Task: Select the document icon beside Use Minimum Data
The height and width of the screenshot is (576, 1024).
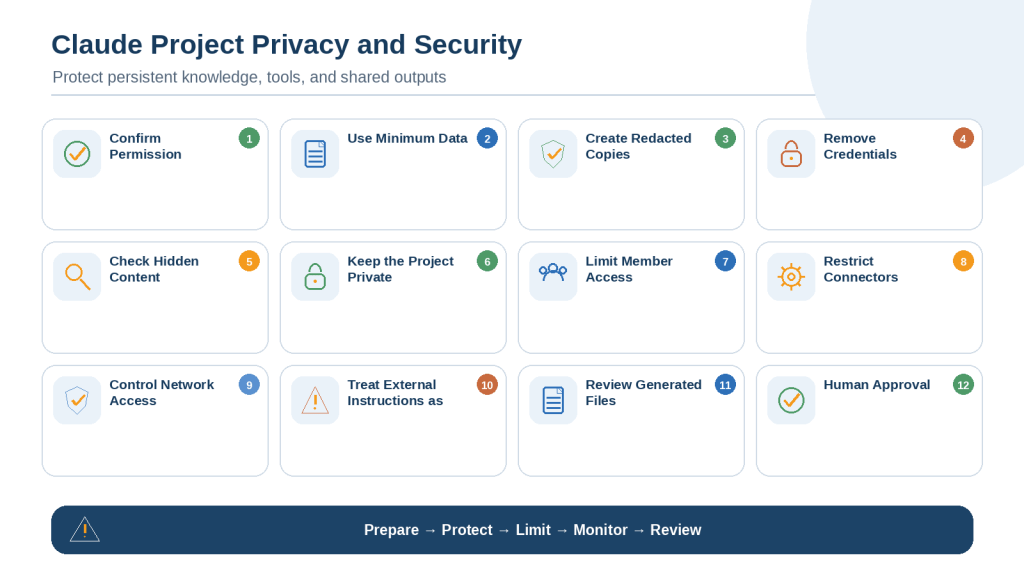Action: tap(315, 154)
